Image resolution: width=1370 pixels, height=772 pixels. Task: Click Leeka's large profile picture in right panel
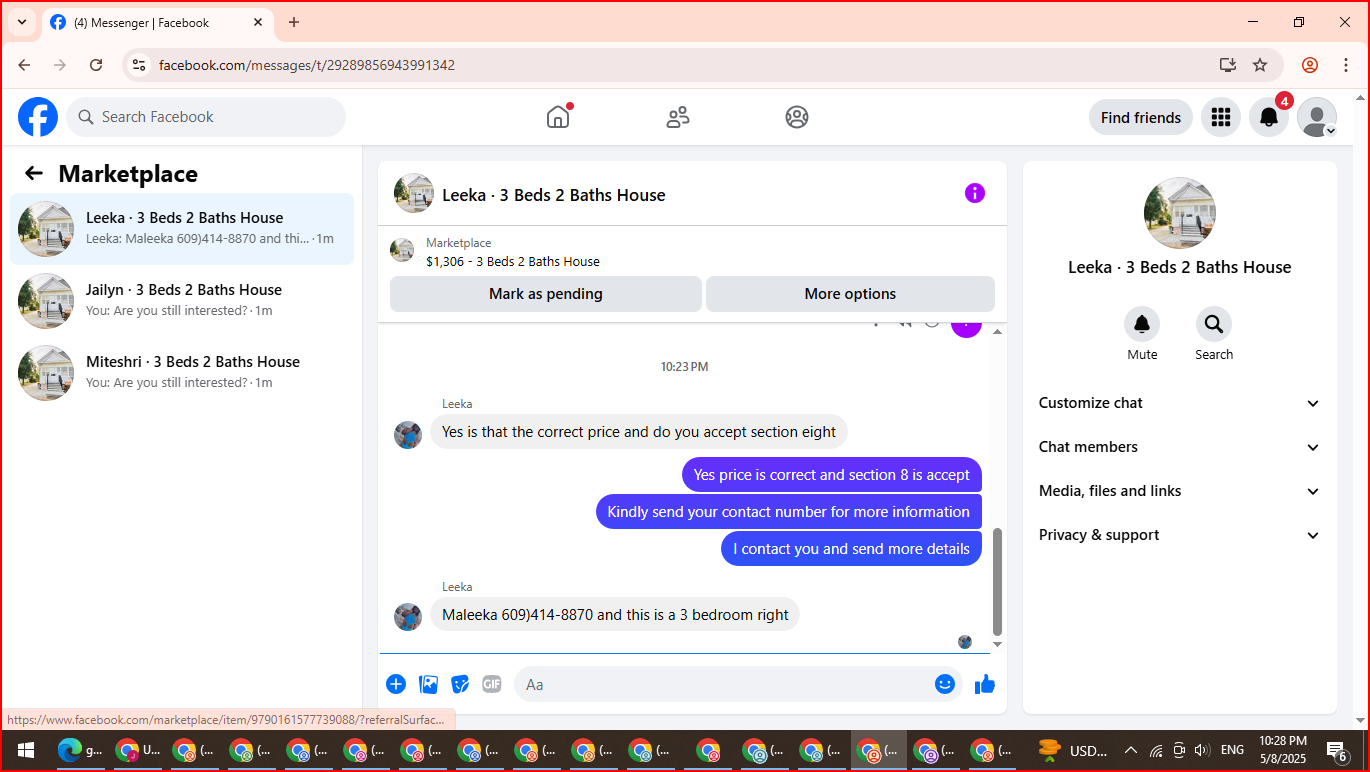coord(1180,213)
